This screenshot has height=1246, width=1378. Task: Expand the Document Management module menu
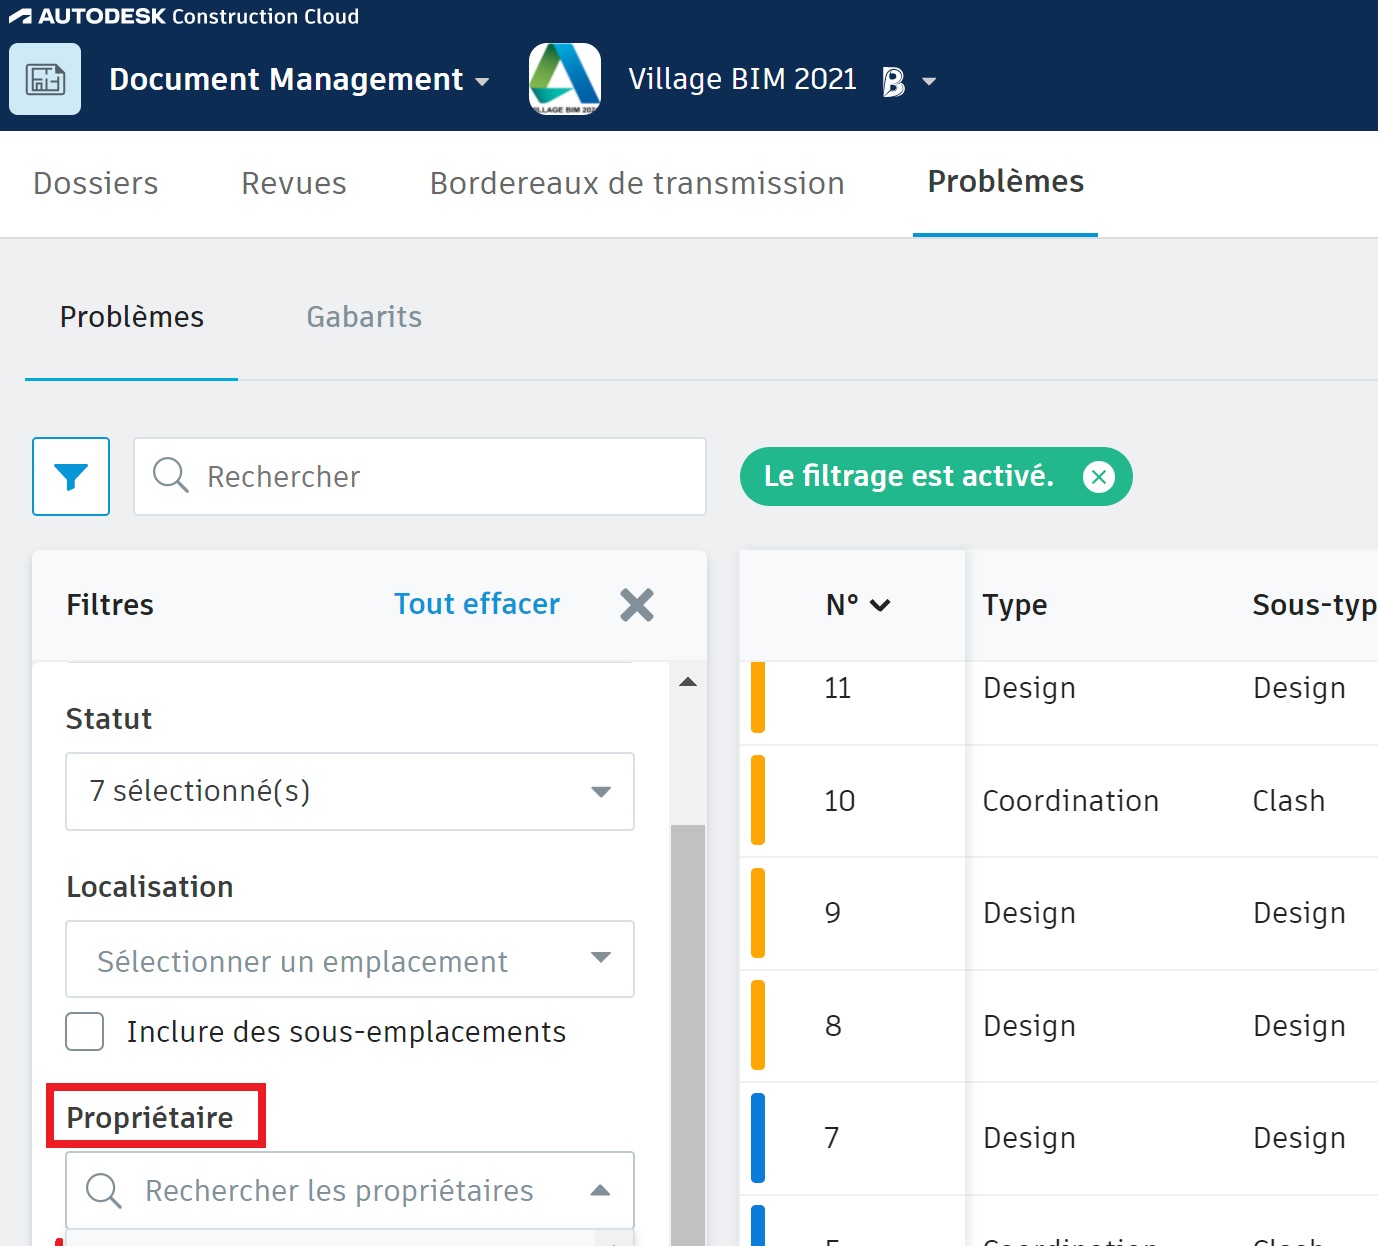click(x=484, y=80)
